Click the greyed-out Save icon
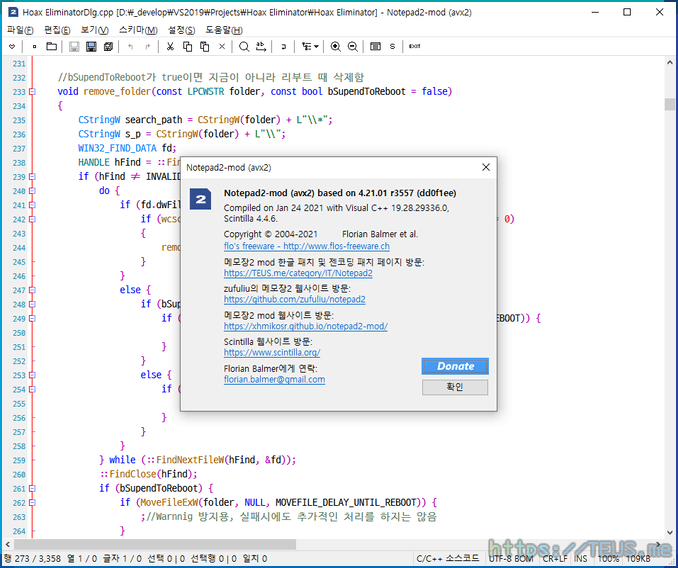 (x=74, y=46)
